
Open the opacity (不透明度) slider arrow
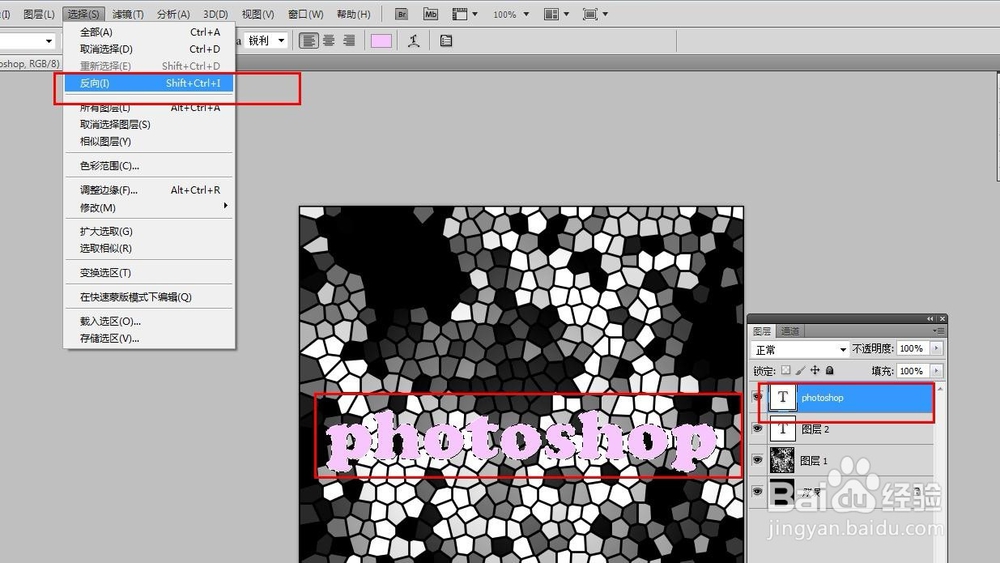[936, 349]
